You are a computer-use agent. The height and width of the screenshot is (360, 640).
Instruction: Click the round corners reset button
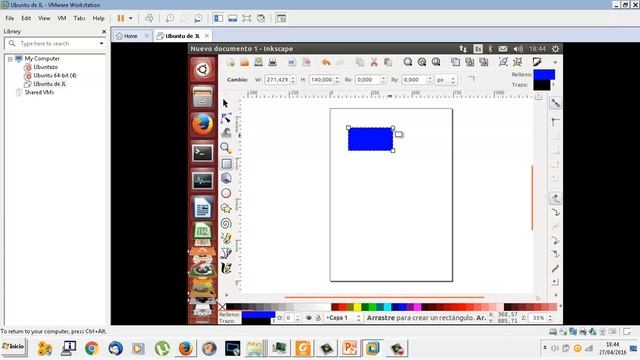[471, 78]
